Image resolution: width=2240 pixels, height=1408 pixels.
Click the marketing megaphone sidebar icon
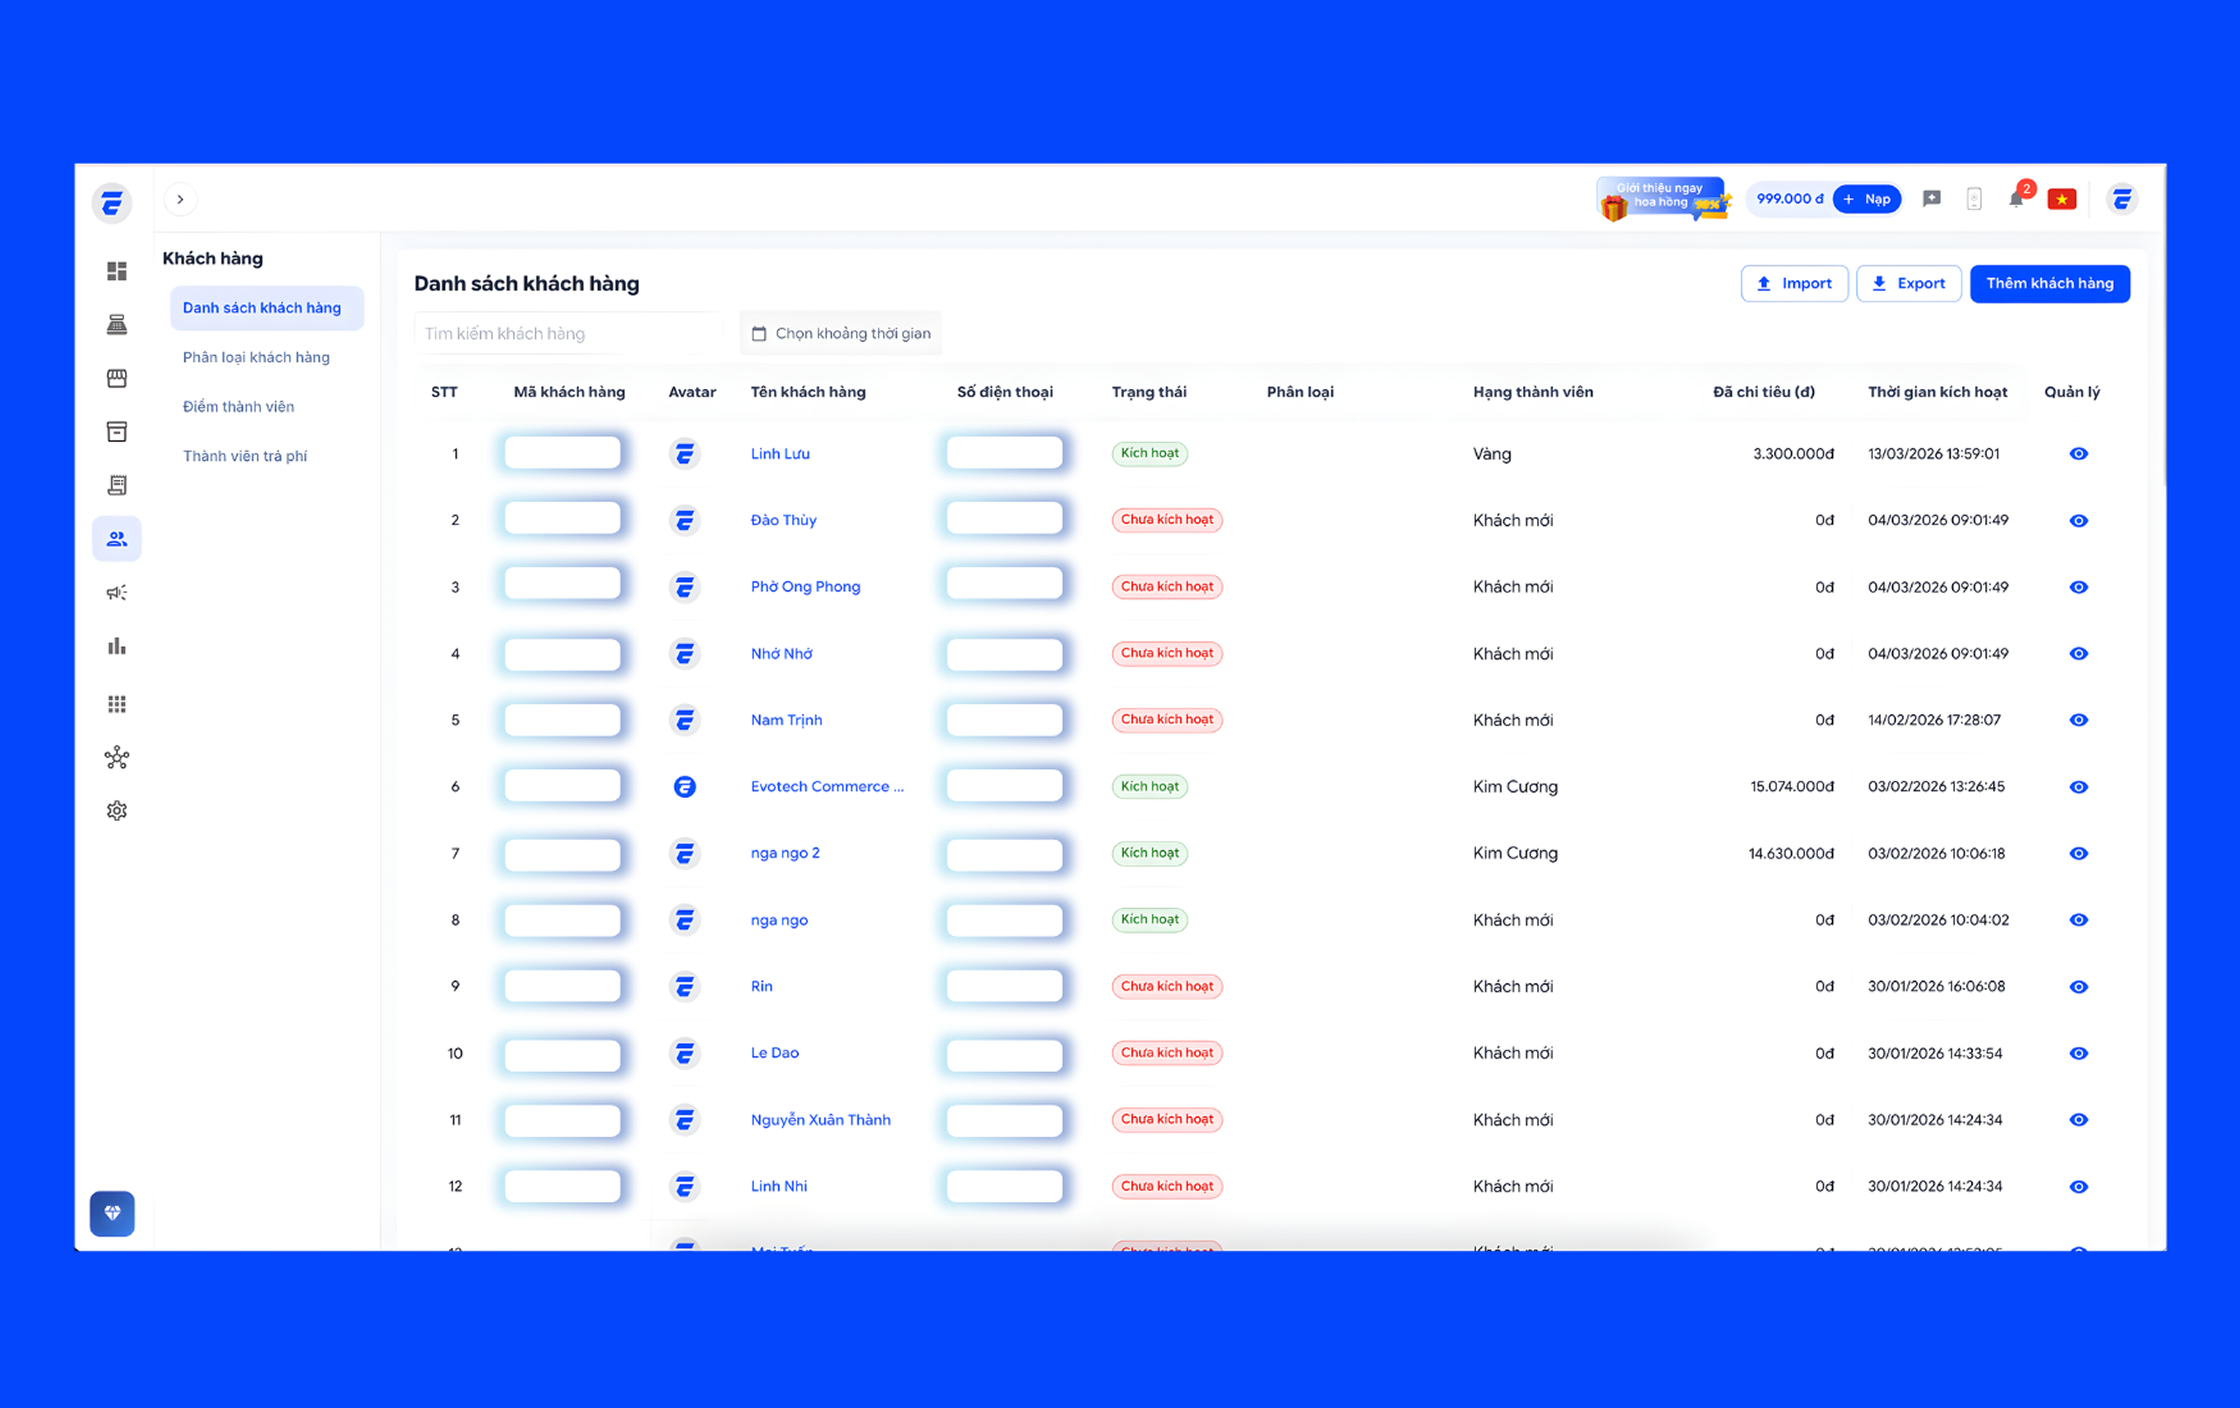coord(117,591)
